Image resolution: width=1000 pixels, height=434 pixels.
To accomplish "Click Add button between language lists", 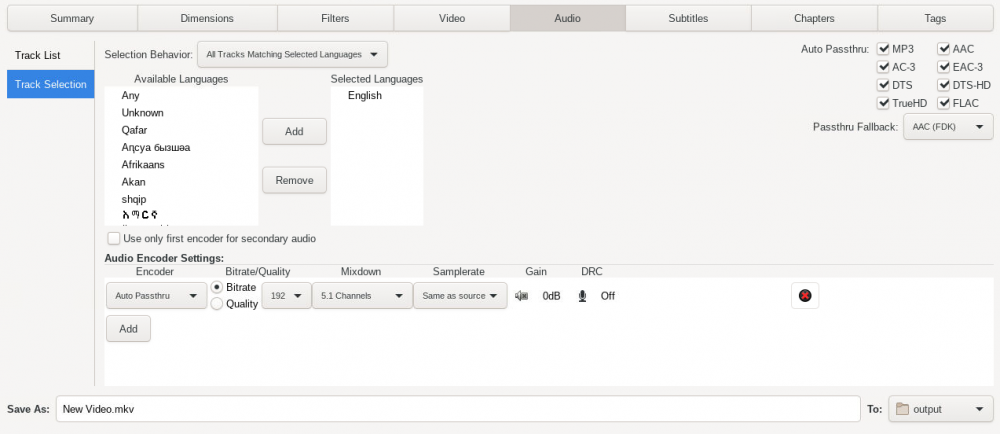I will (294, 131).
